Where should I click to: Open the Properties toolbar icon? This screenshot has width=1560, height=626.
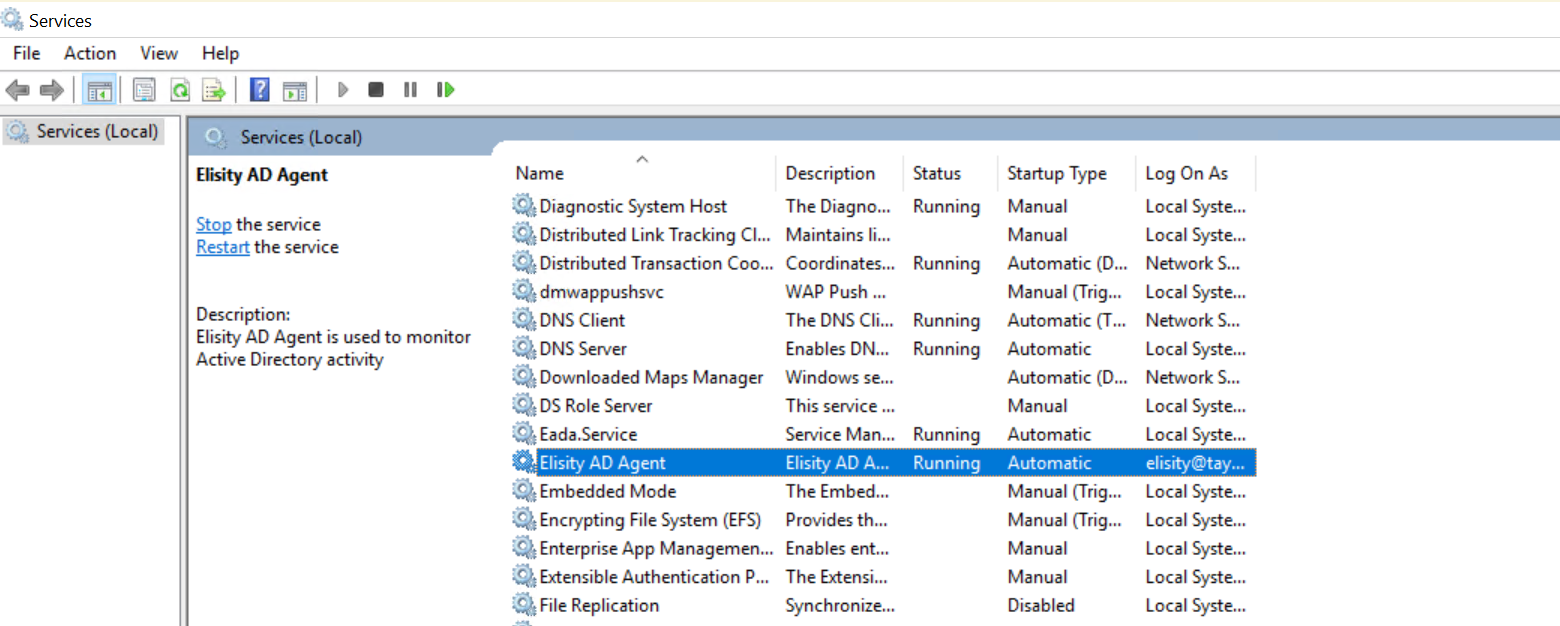click(144, 90)
